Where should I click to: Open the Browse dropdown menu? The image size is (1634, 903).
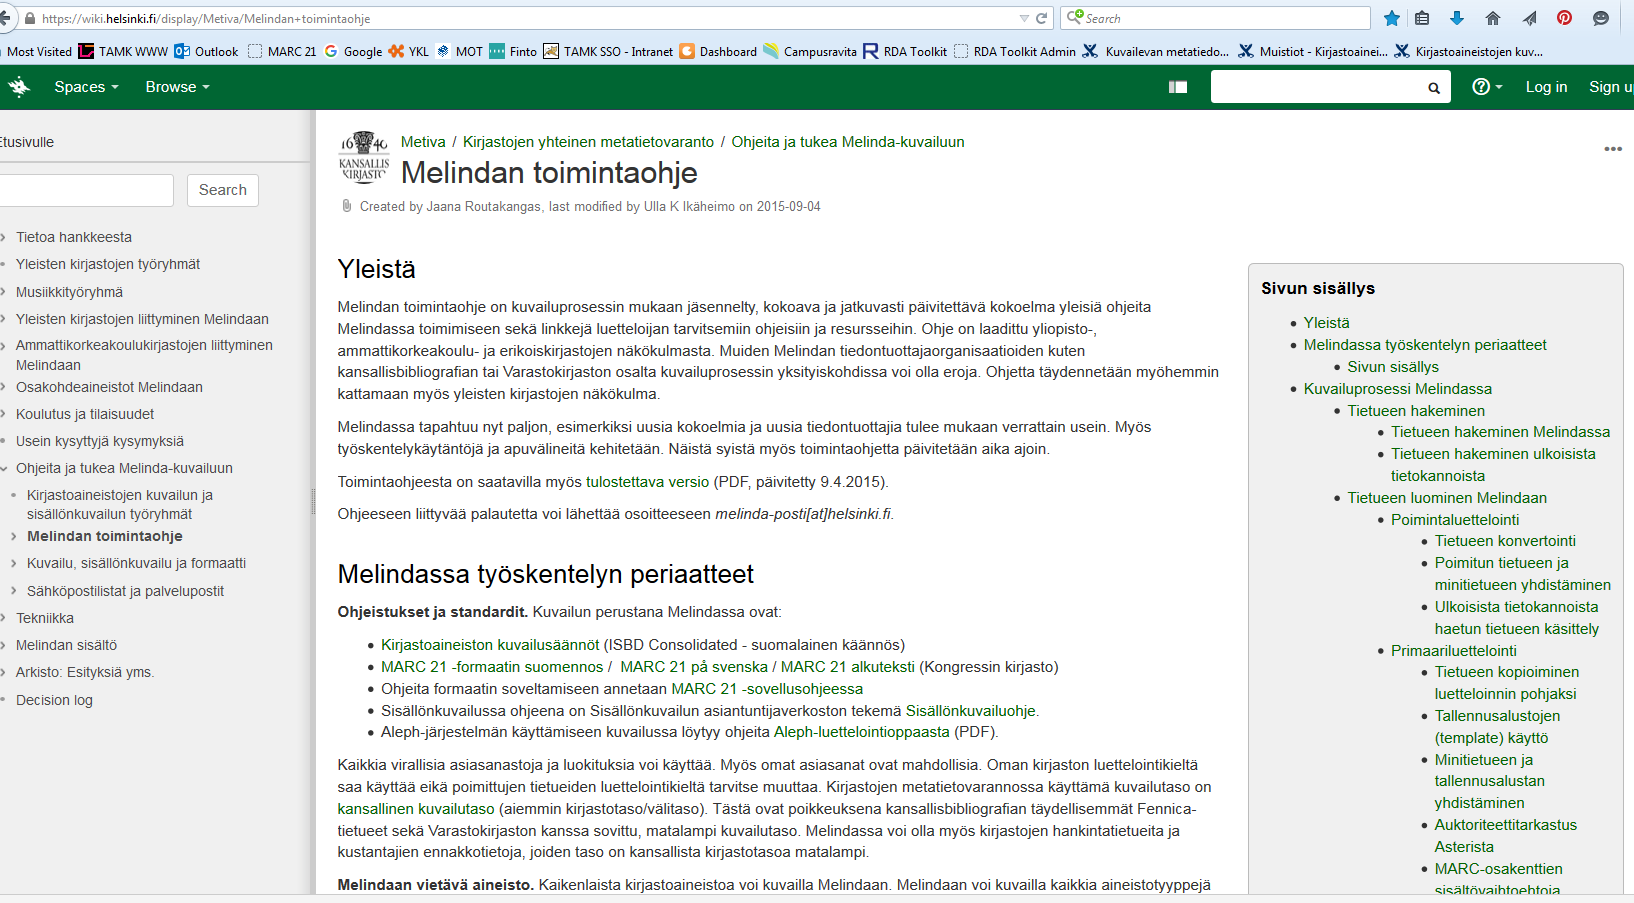pyautogui.click(x=178, y=87)
